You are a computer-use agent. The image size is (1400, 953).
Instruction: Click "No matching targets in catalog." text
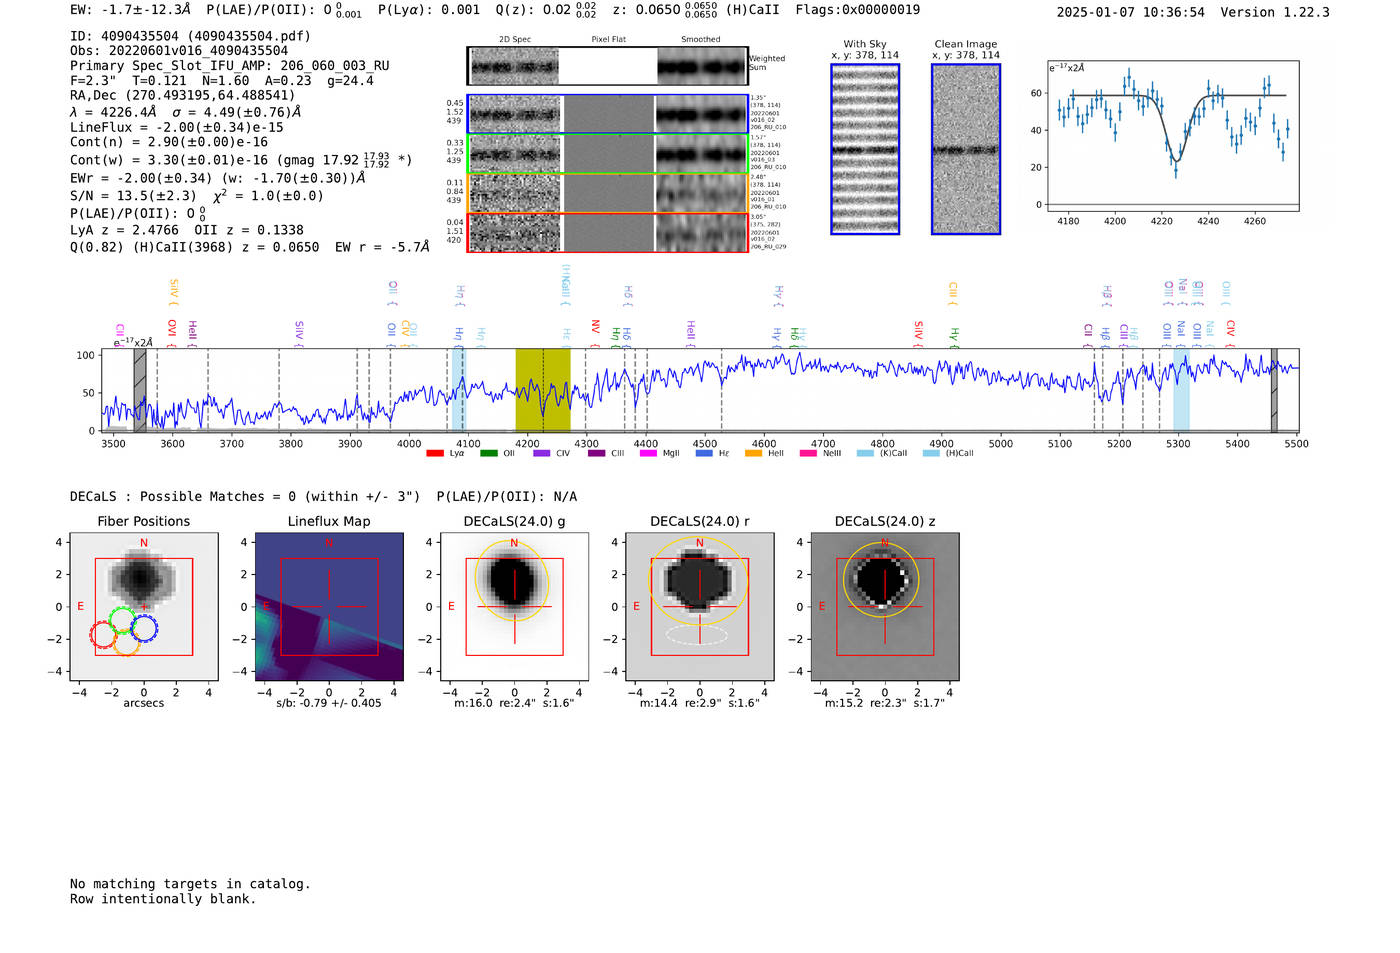[190, 884]
